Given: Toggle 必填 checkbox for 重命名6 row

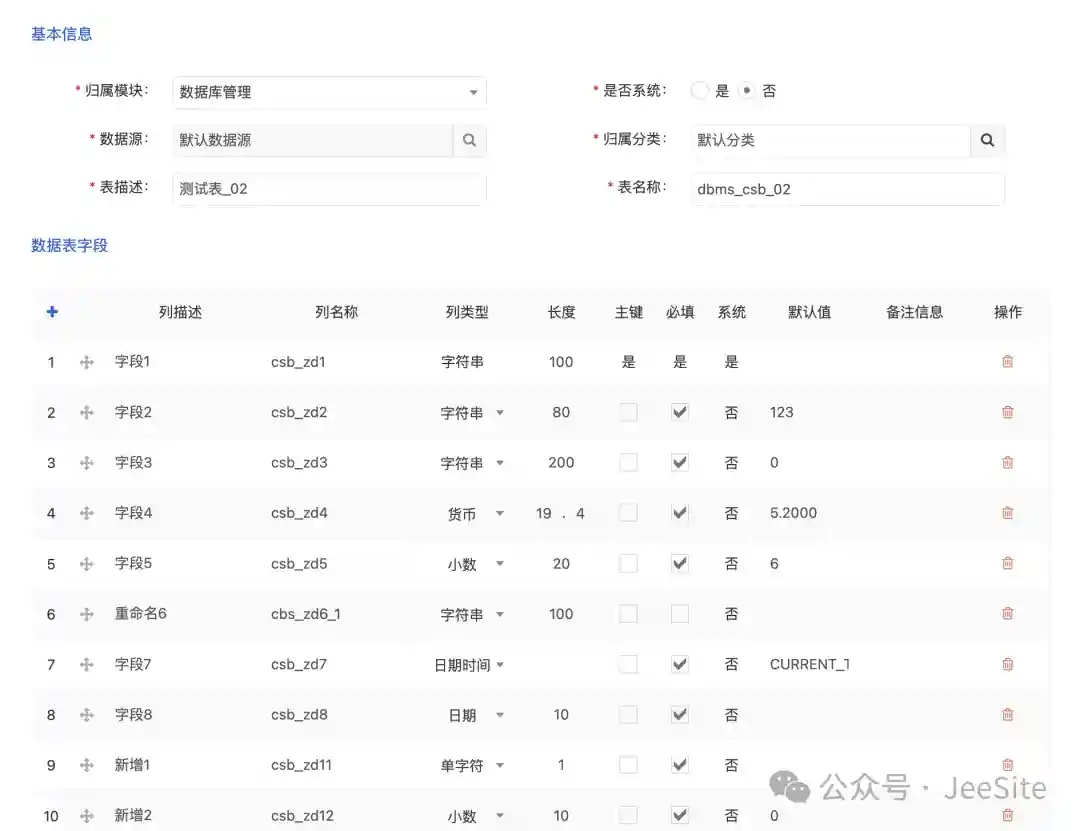Looking at the screenshot, I should click(x=680, y=614).
